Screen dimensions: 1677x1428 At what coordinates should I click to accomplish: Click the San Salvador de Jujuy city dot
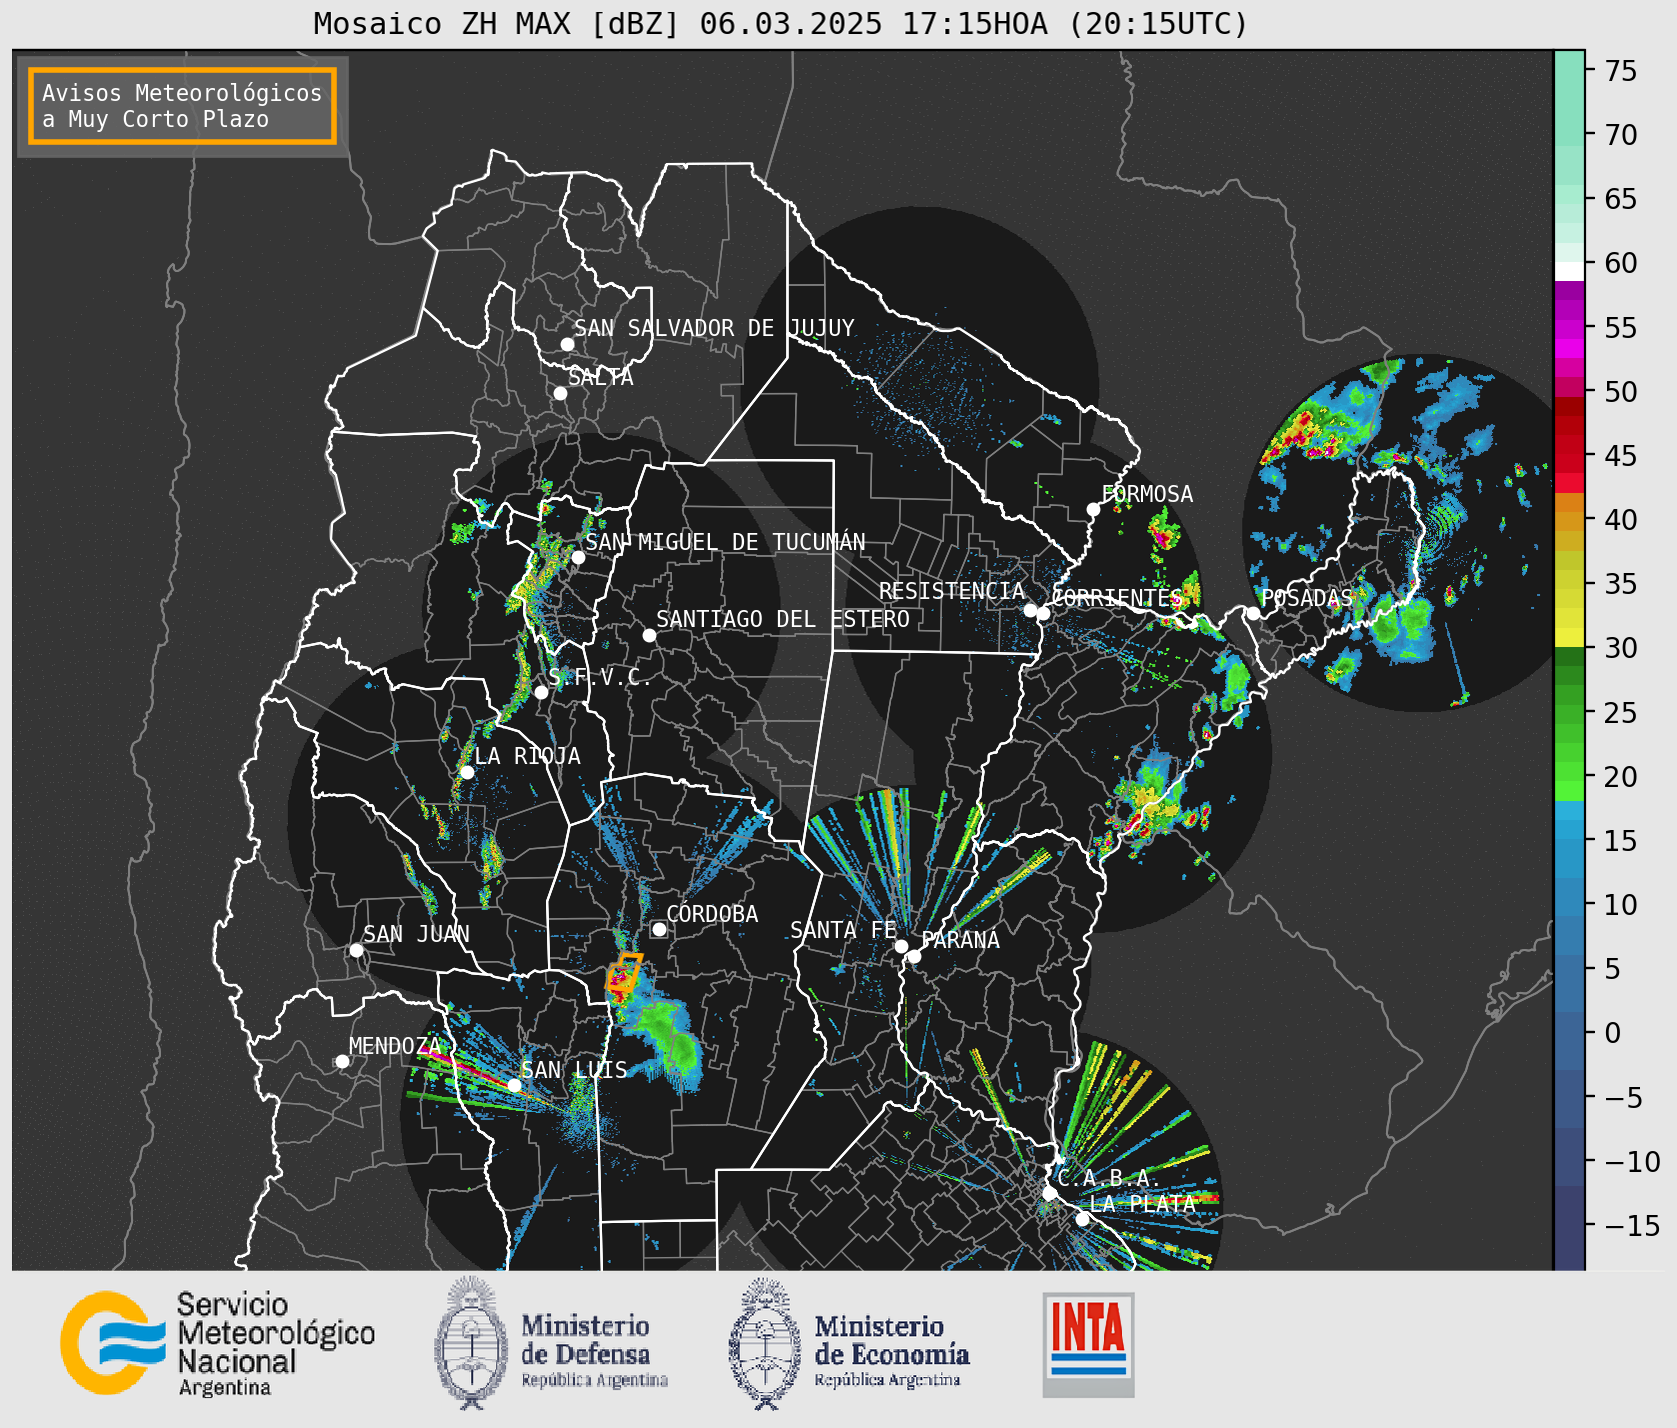point(567,344)
